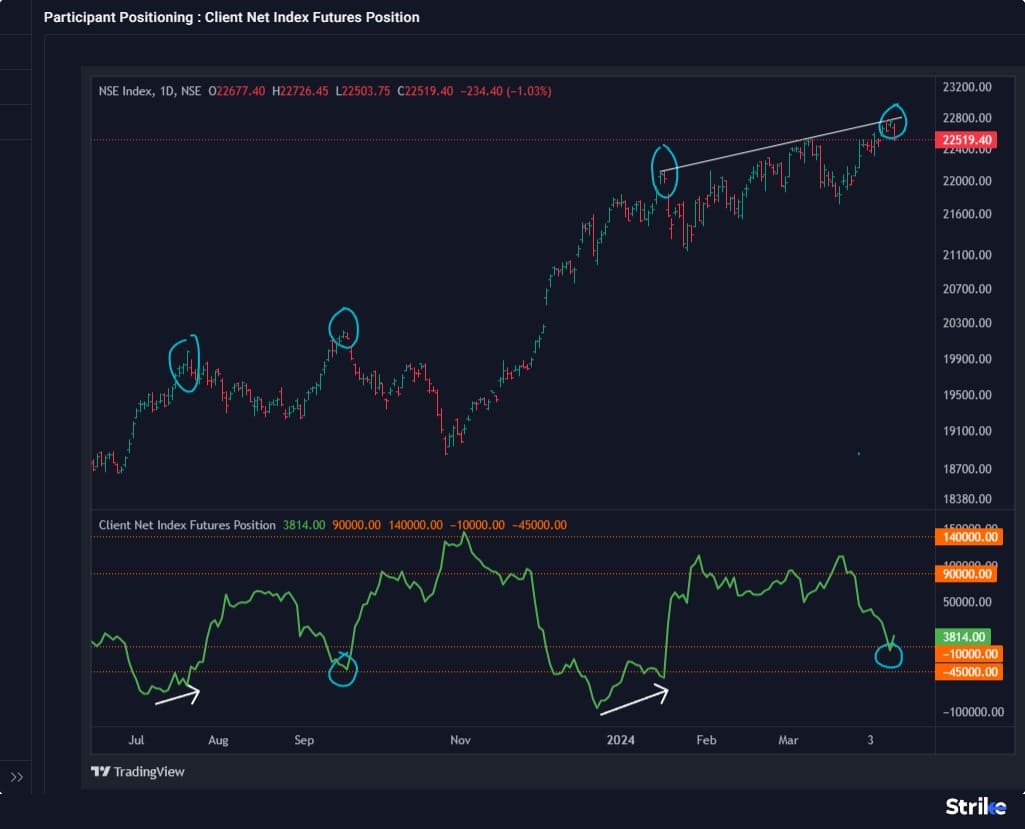Select the orange -10000.00 level label
Image resolution: width=1025 pixels, height=829 pixels.
(x=967, y=654)
